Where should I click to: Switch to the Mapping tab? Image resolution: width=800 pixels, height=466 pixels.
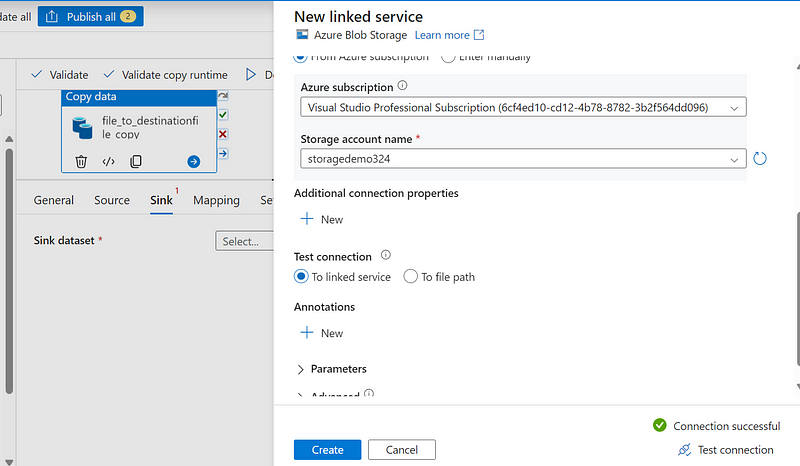[216, 200]
